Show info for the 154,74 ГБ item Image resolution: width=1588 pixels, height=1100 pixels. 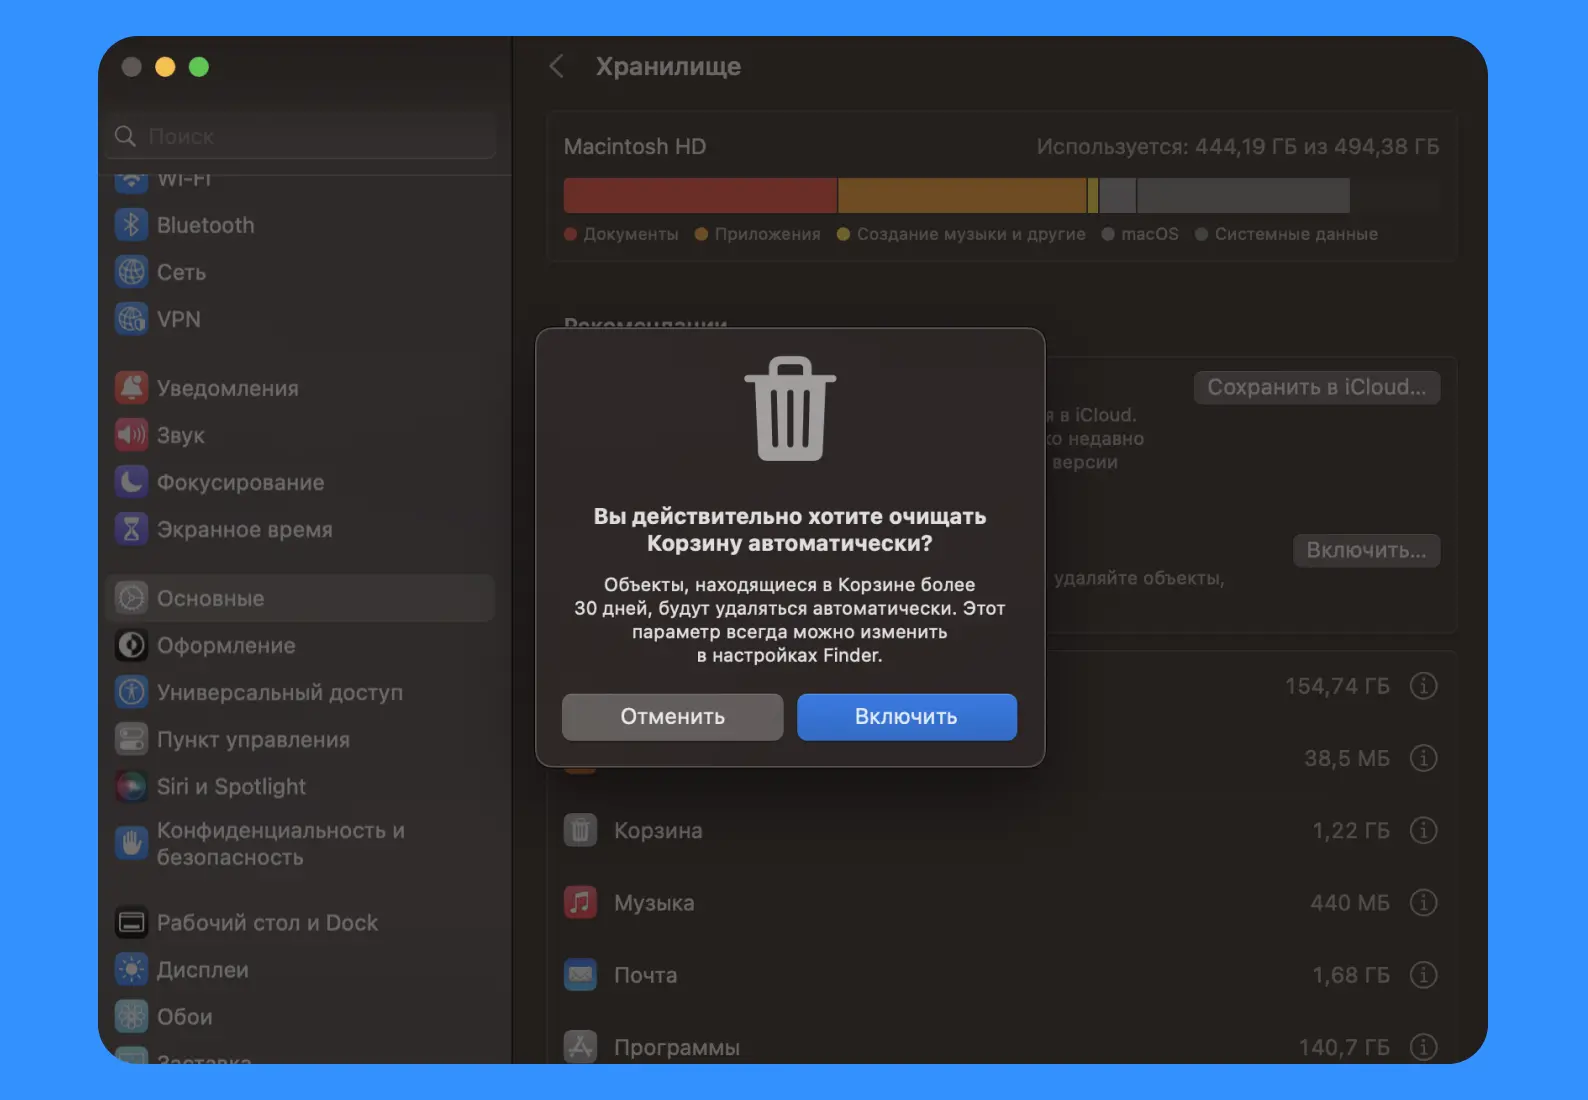point(1423,686)
